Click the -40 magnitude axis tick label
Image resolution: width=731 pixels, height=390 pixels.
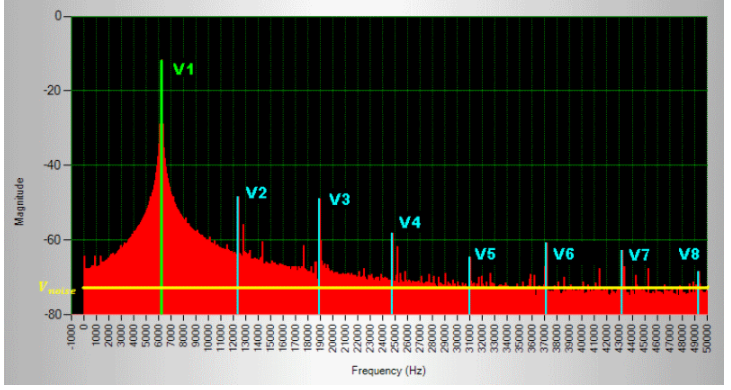click(52, 165)
